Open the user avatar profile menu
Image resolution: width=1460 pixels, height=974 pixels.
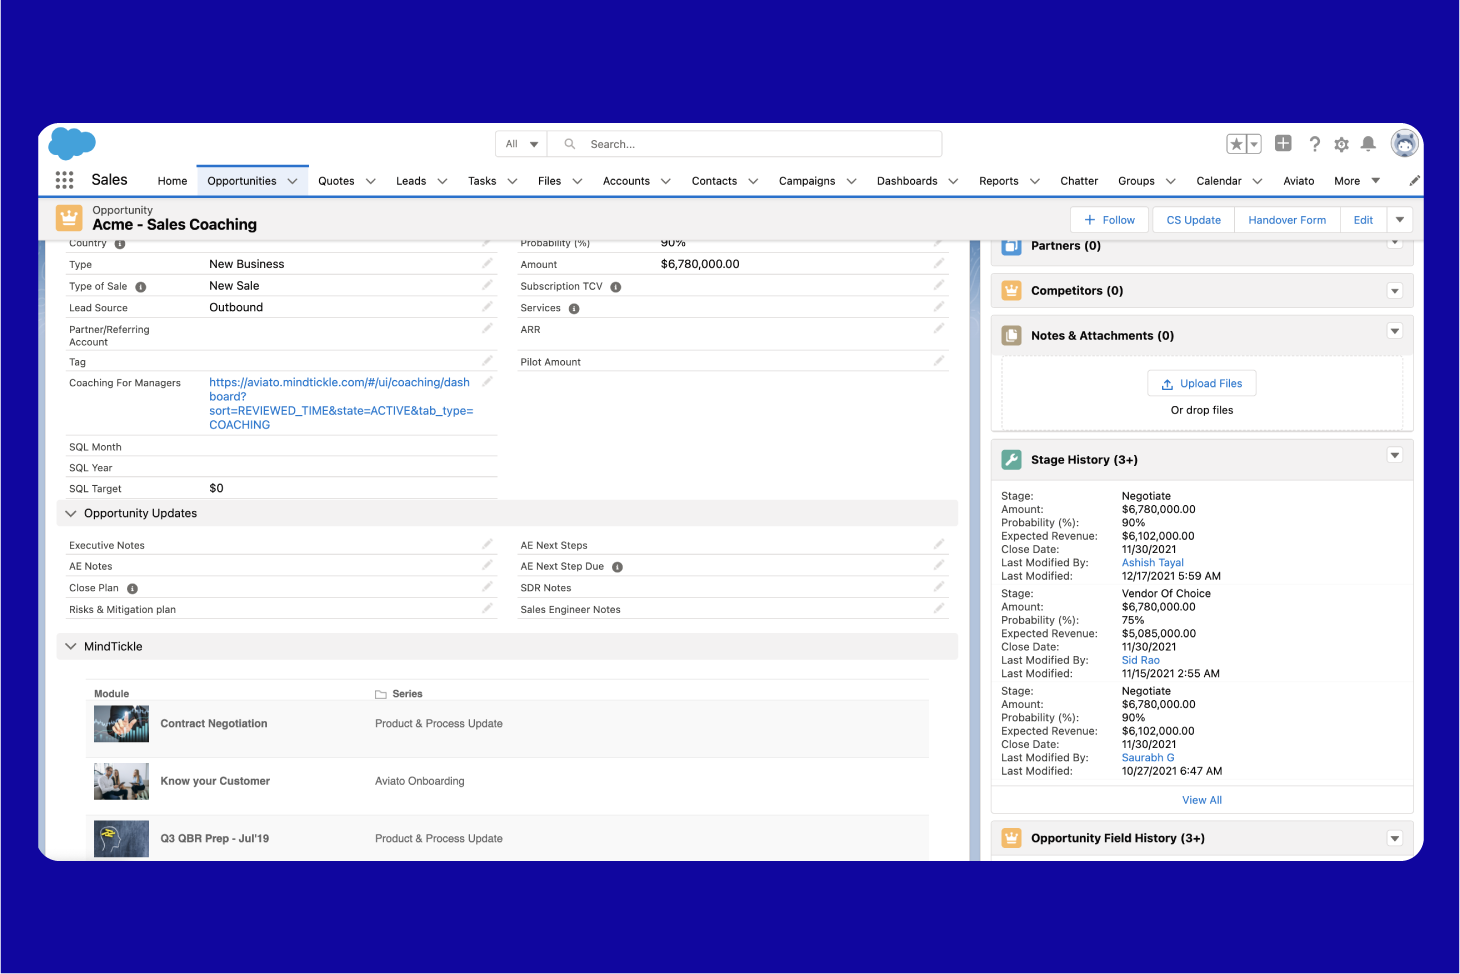(x=1404, y=144)
